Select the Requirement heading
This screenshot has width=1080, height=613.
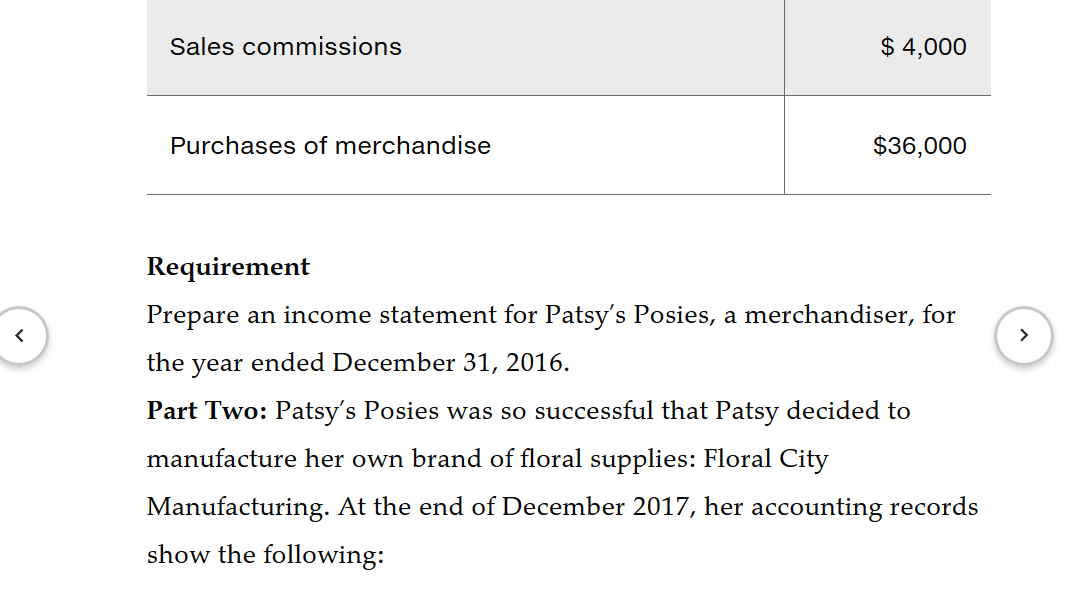(228, 266)
